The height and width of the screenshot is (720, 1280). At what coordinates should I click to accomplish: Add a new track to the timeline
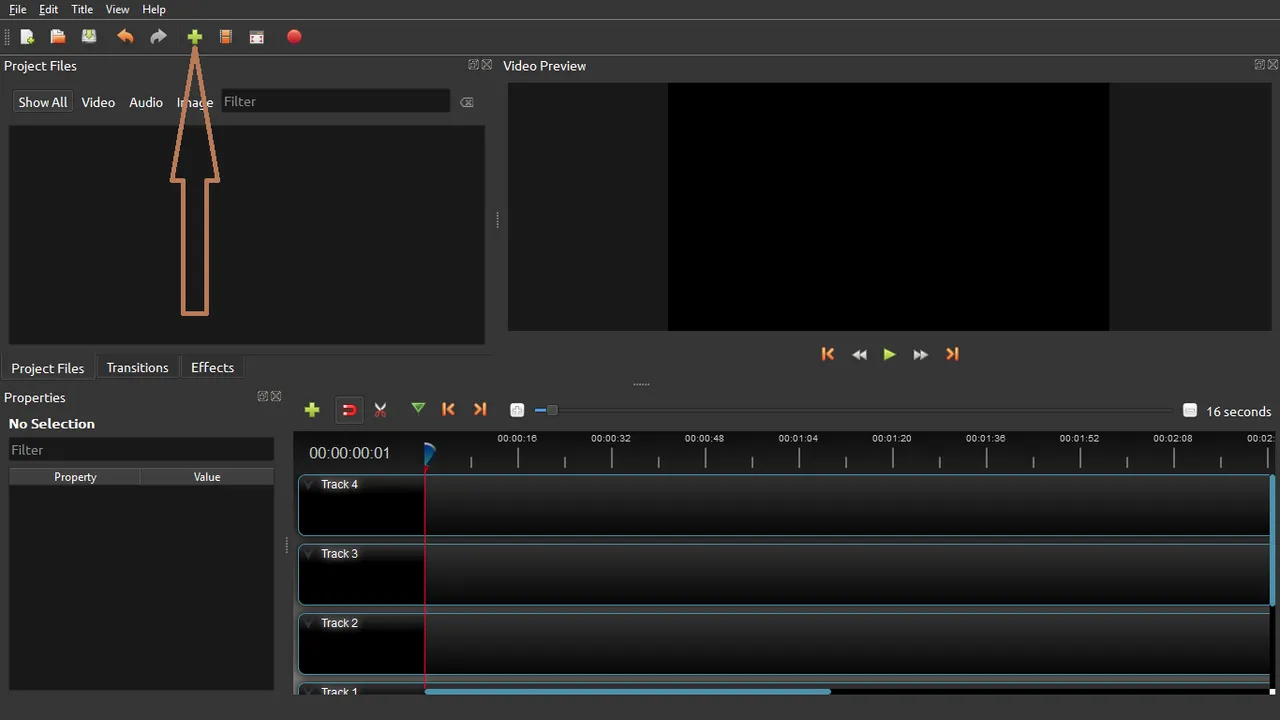point(312,410)
